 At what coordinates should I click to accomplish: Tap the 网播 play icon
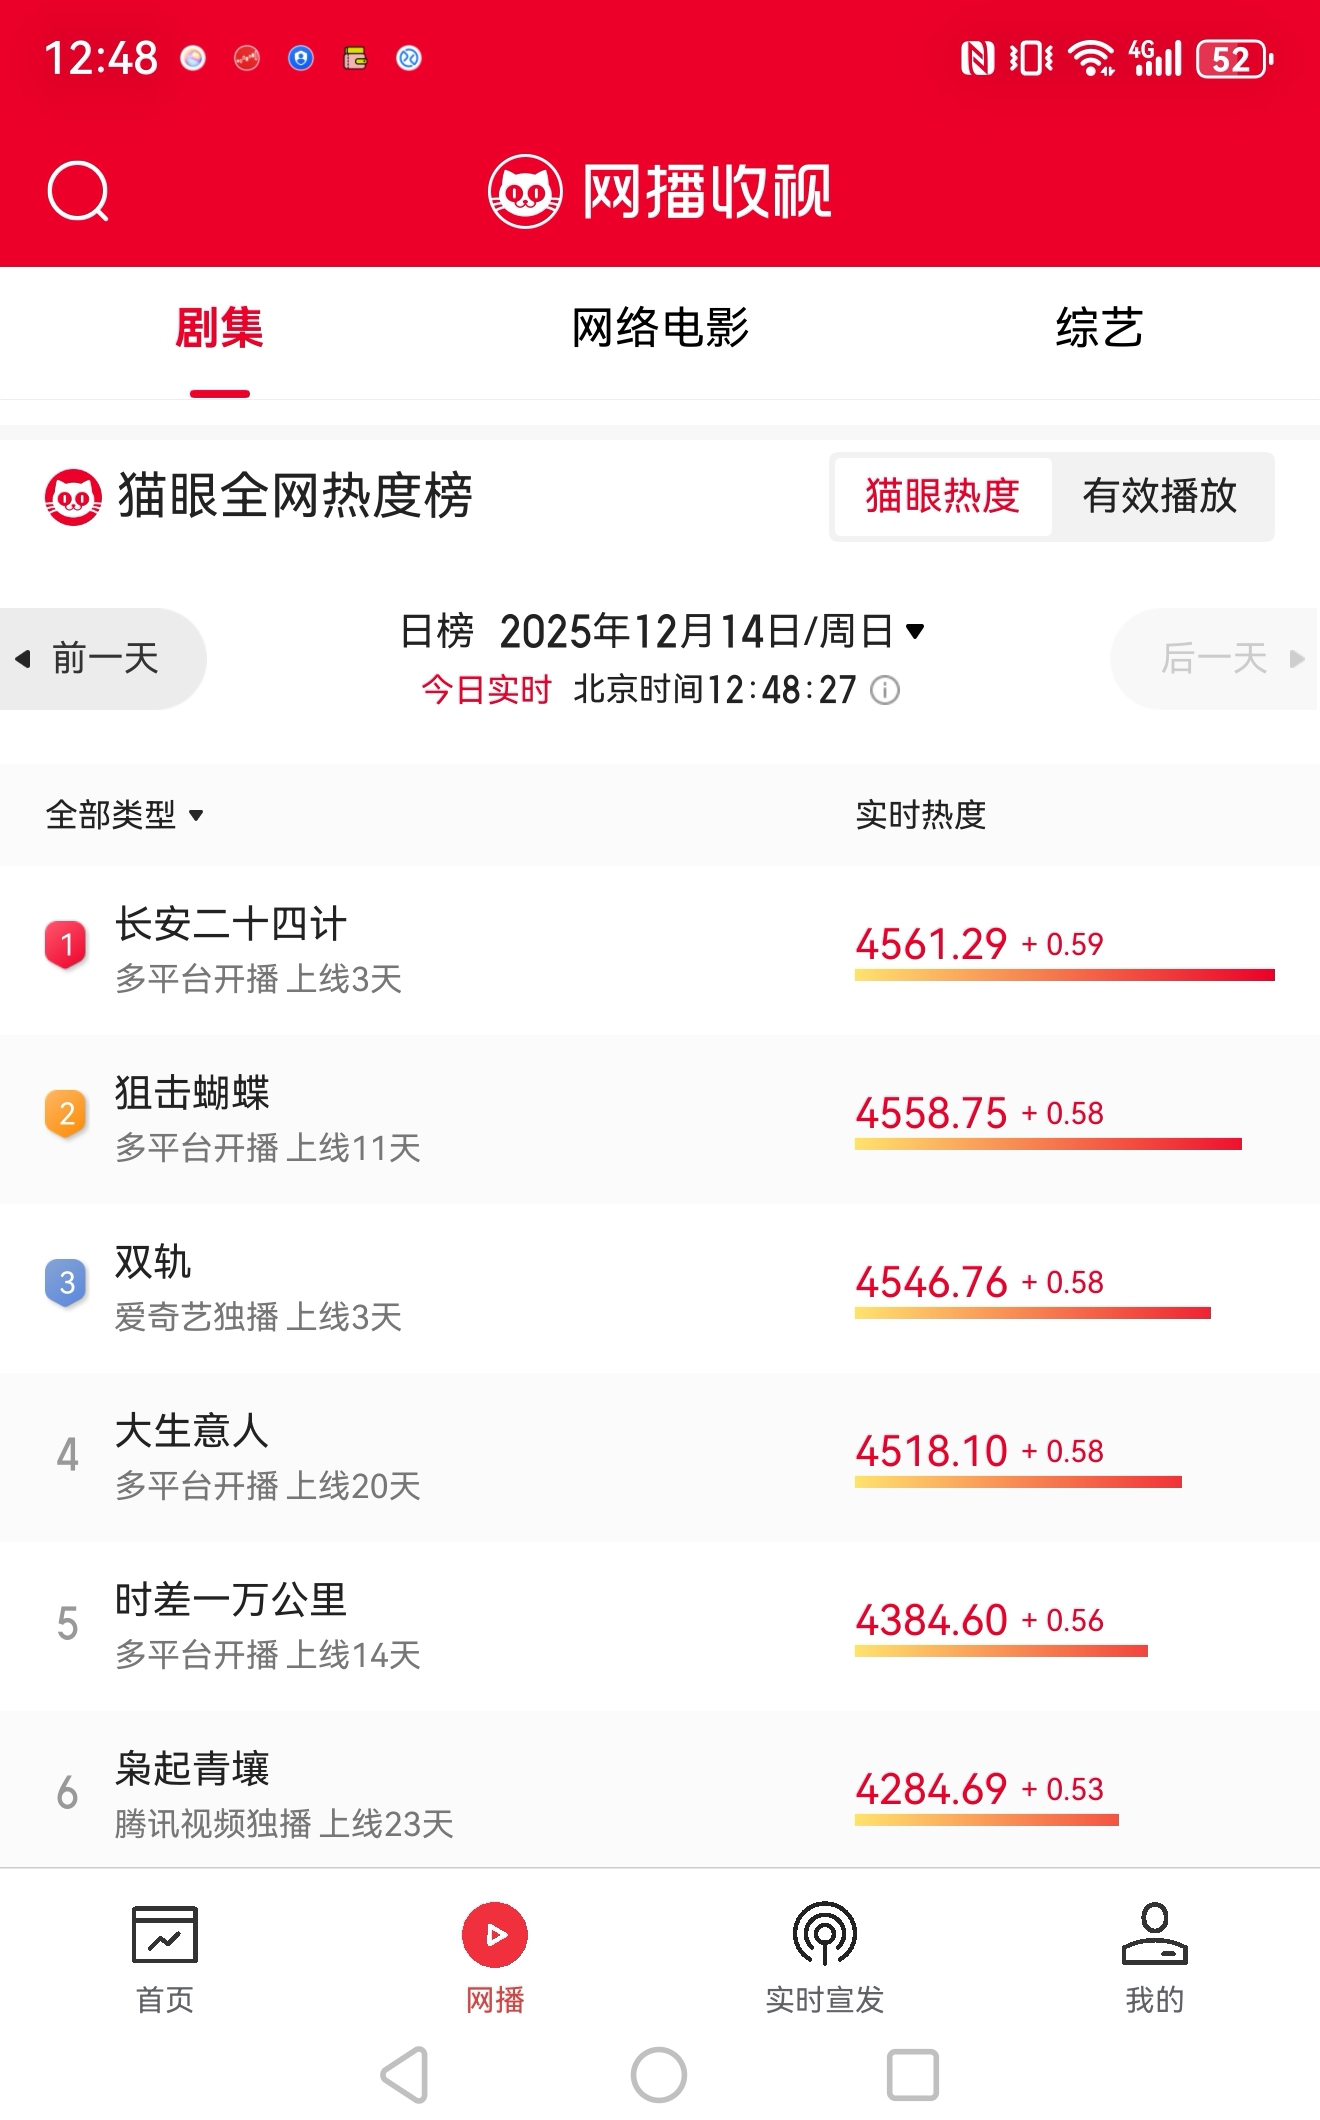click(x=495, y=1934)
